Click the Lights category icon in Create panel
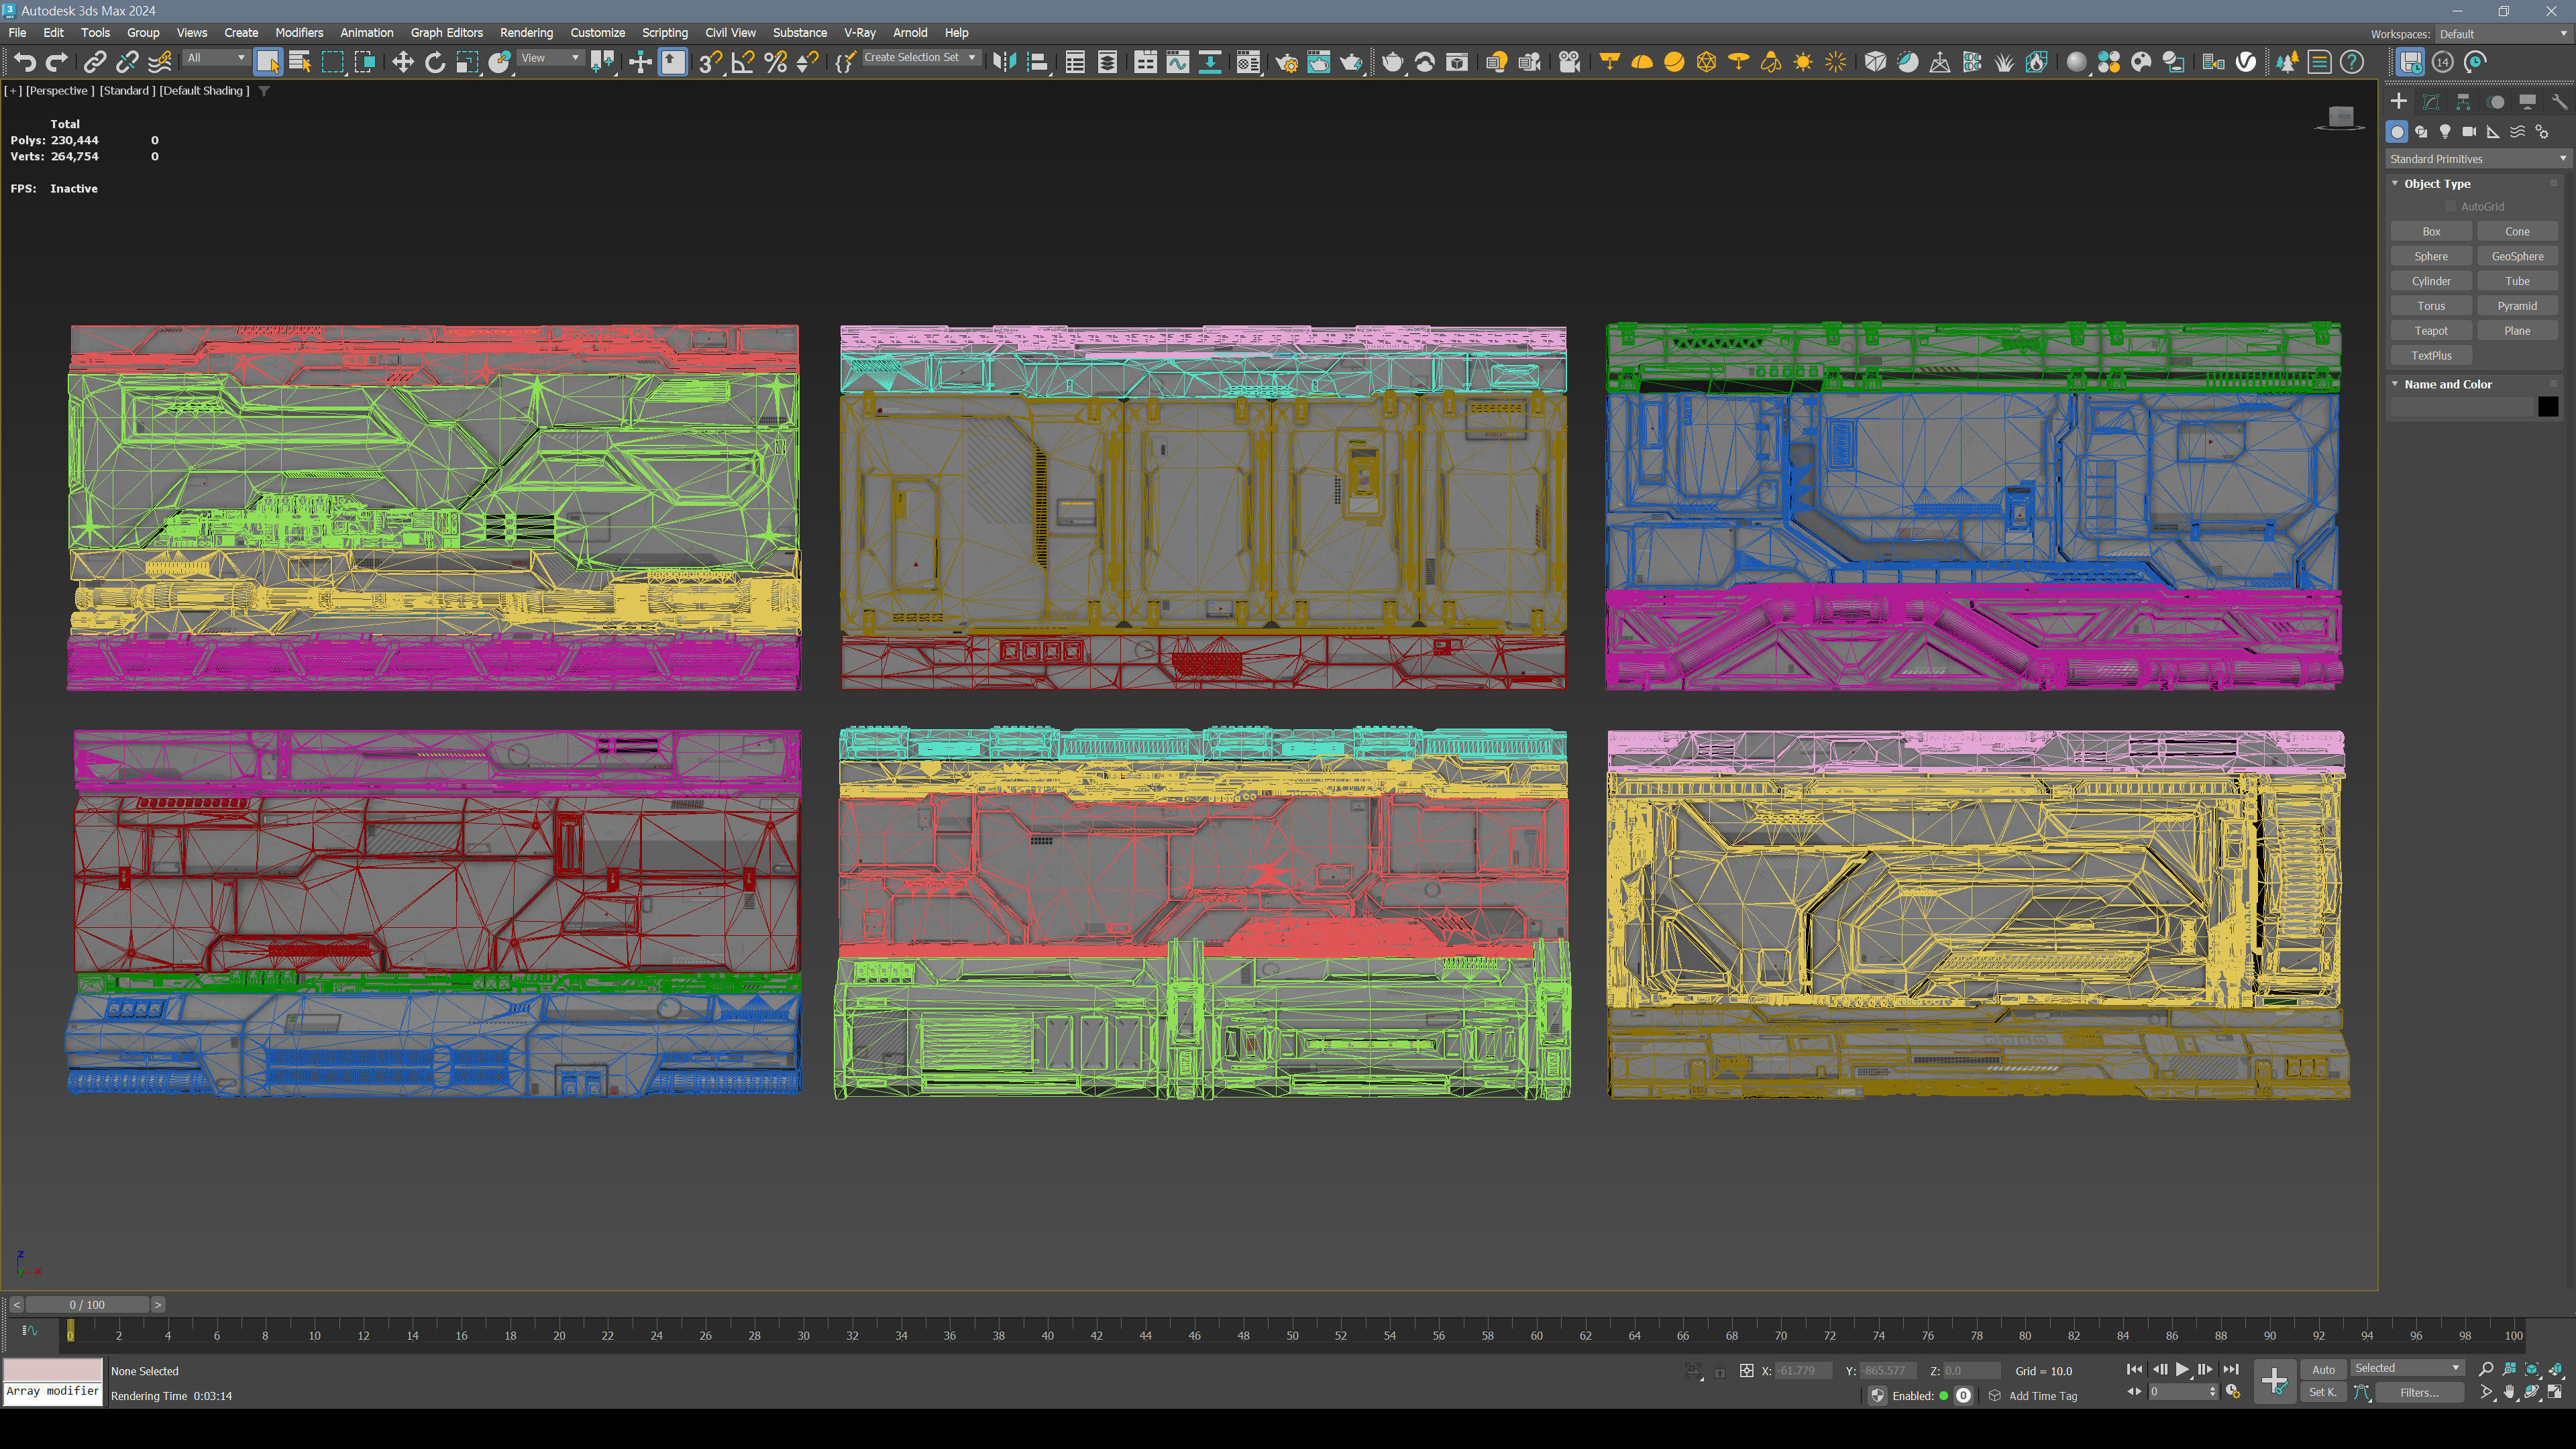 coord(2445,131)
